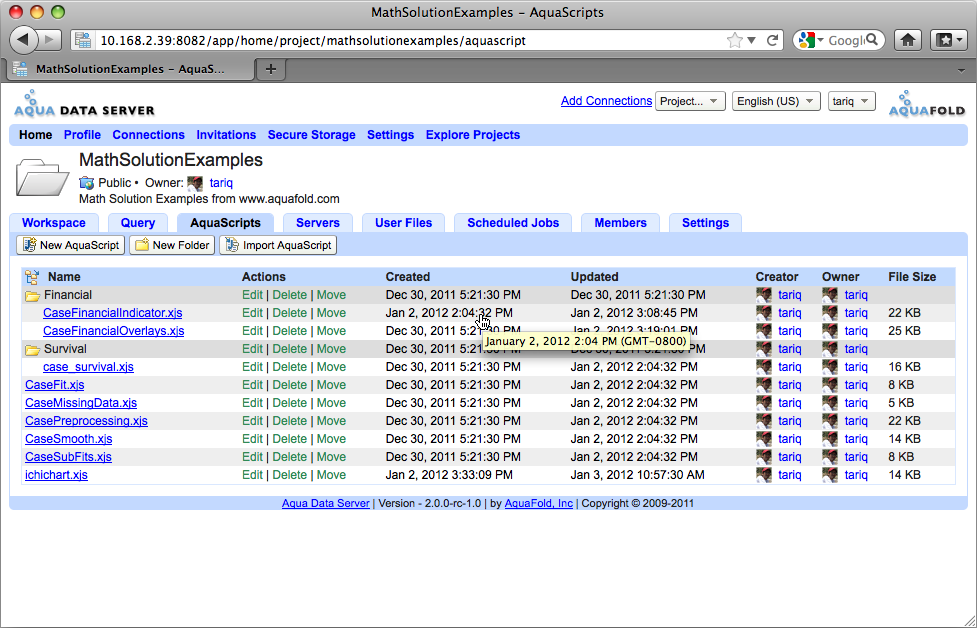Go back with browser back arrow

coord(23,40)
